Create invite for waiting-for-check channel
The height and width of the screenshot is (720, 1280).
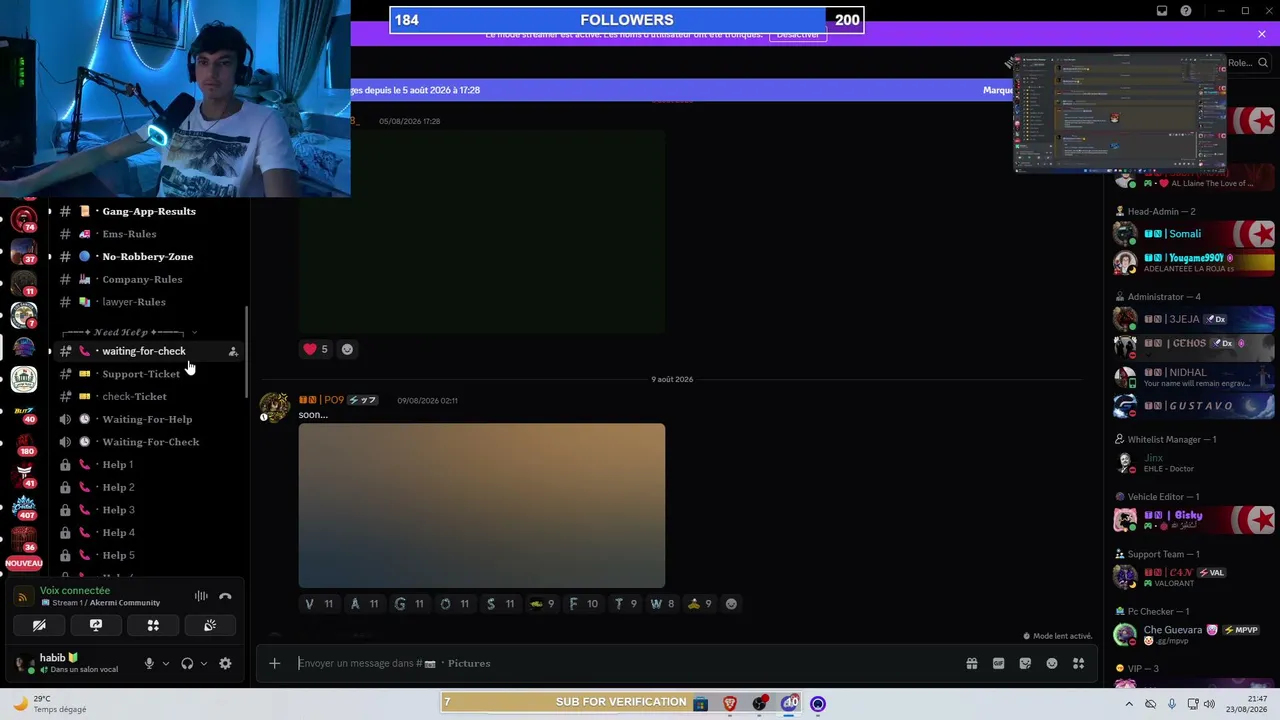tap(233, 351)
